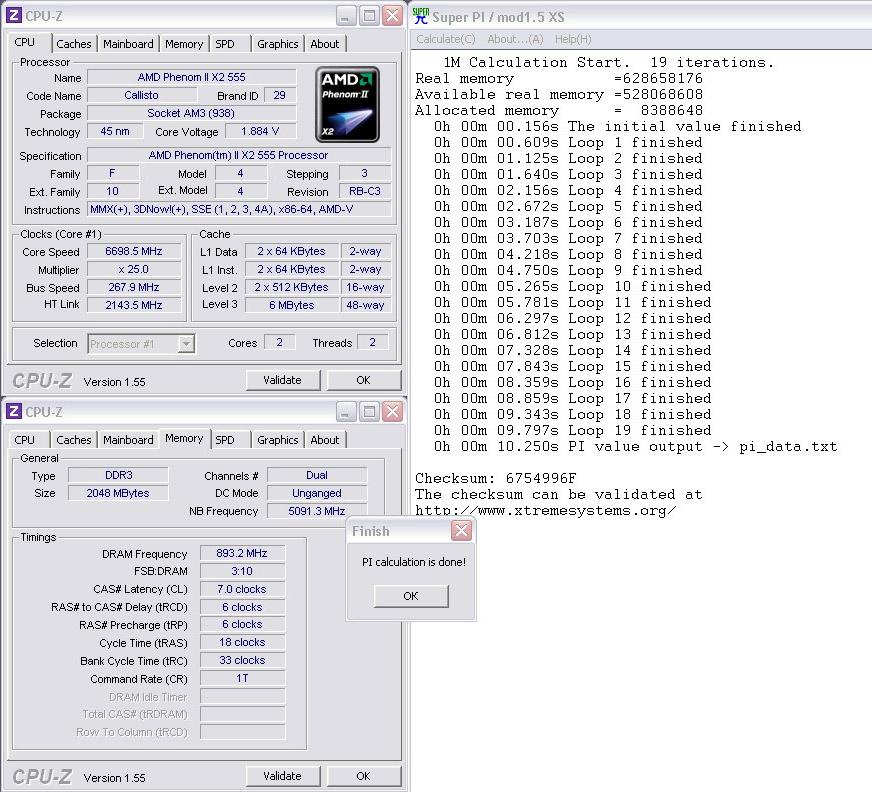
Task: Open Mainboard tab in bottom CPU-Z window
Action: coord(128,440)
